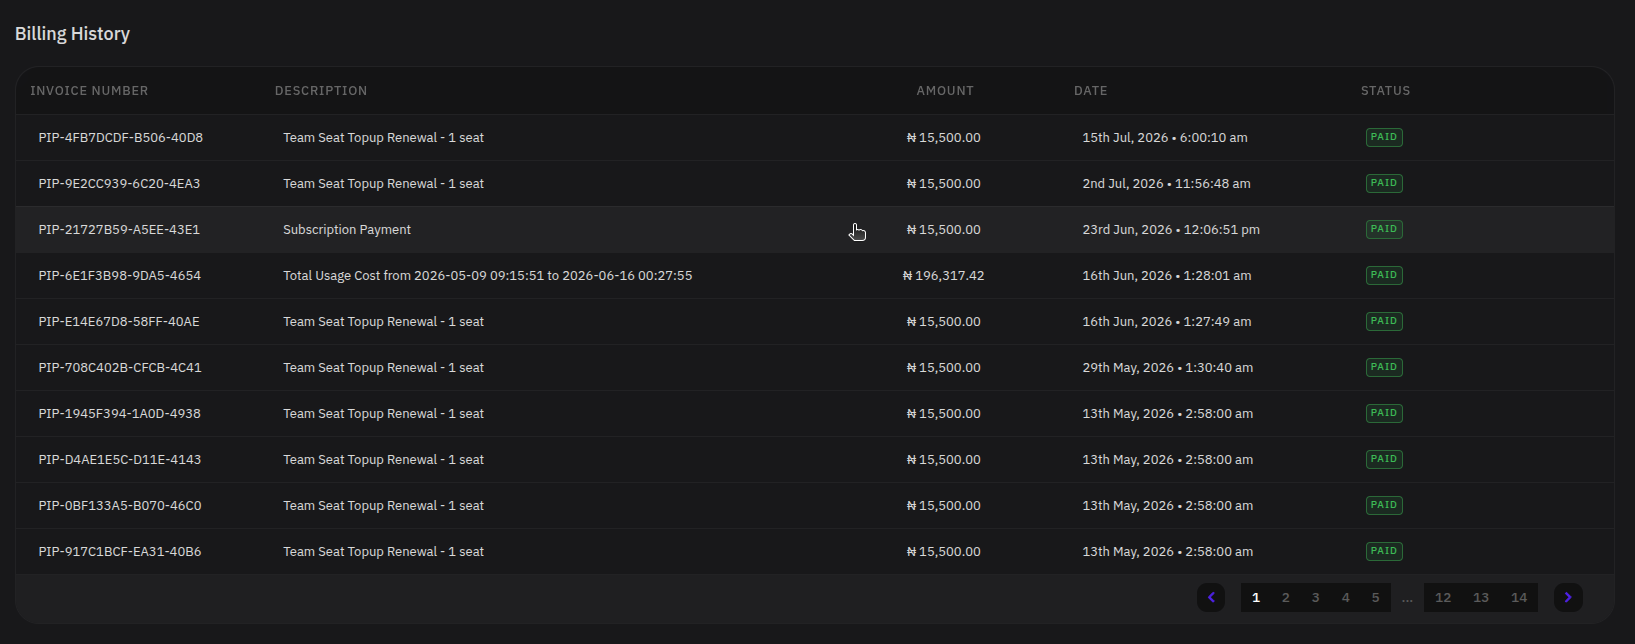
Task: Click the date 23rd Jun, 2026 12:06:51 pm
Action: [1171, 230]
